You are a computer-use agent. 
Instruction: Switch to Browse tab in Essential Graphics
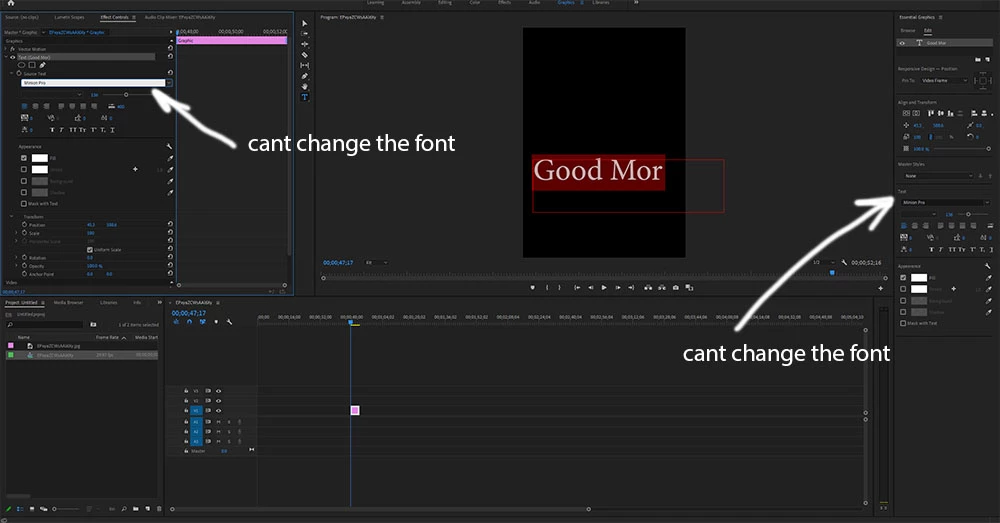(x=908, y=31)
